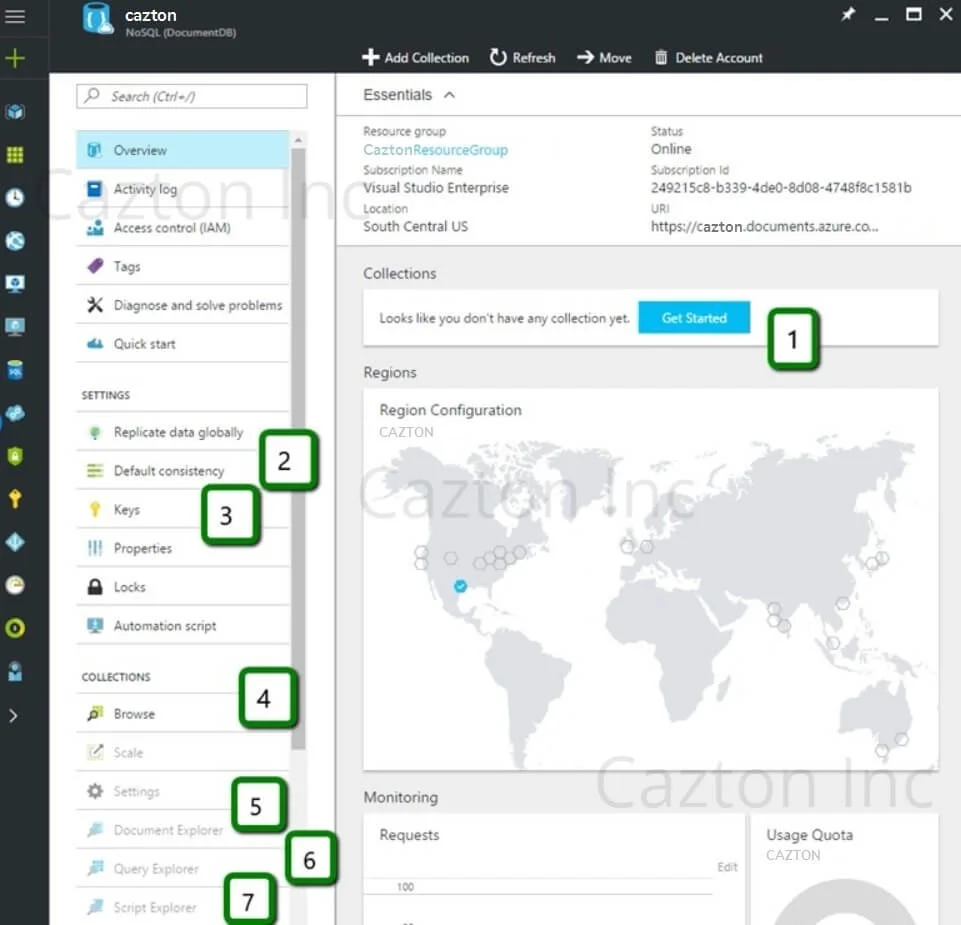Viewport: 961px width, 925px height.
Task: Click the green plus New resource icon
Action: click(15, 58)
